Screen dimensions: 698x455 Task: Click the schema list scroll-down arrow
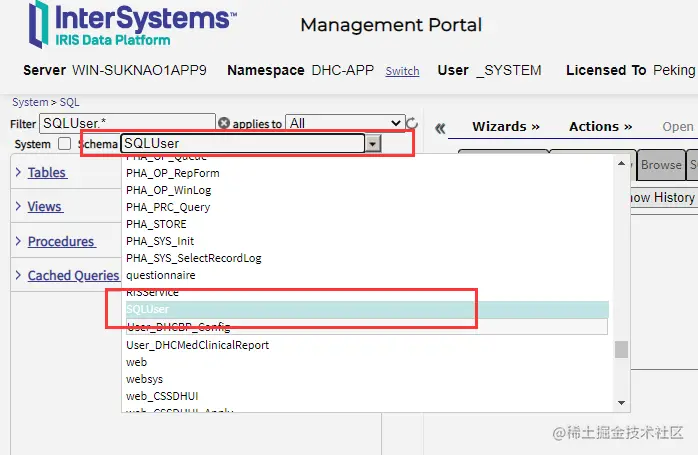point(621,403)
